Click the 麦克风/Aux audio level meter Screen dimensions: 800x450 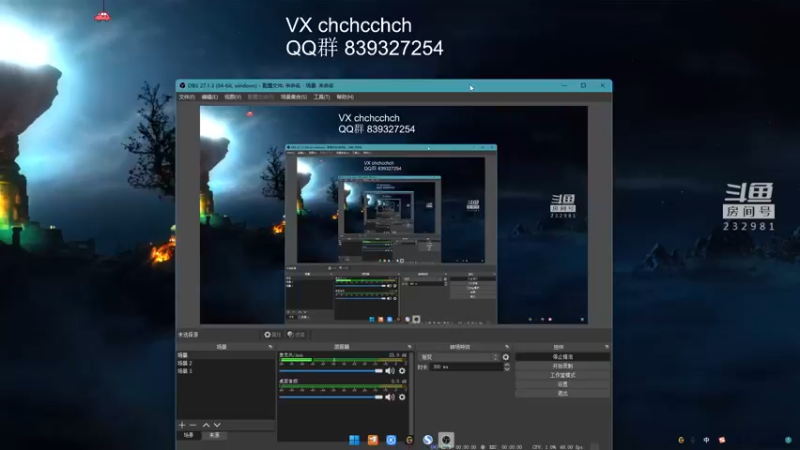click(343, 360)
